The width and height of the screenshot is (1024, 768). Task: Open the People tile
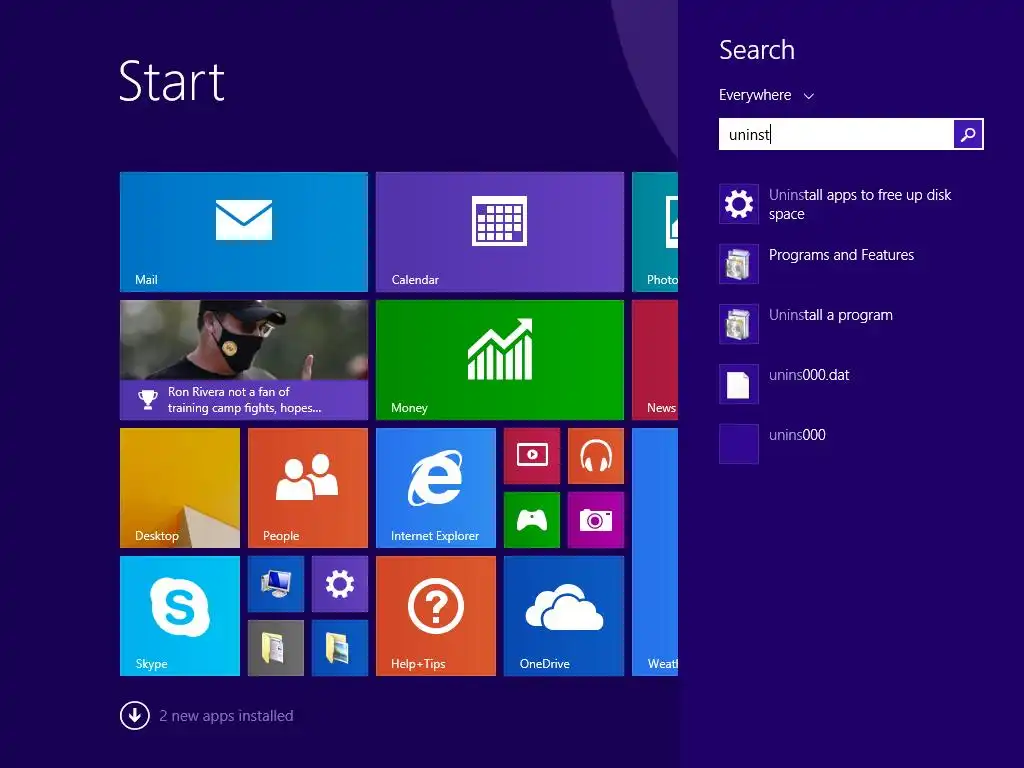(x=308, y=488)
